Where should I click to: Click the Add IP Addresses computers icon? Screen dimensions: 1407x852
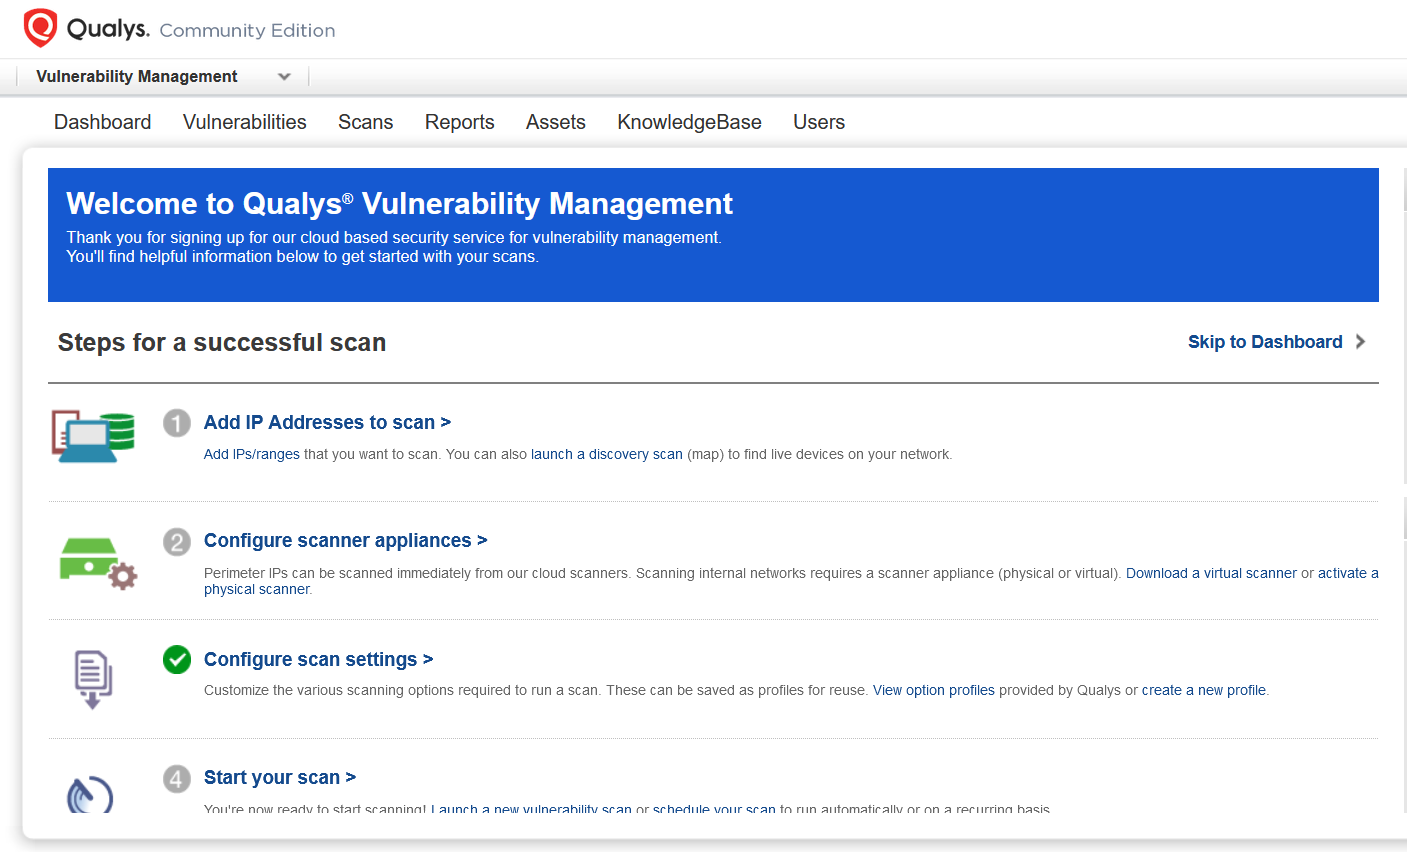(x=93, y=436)
